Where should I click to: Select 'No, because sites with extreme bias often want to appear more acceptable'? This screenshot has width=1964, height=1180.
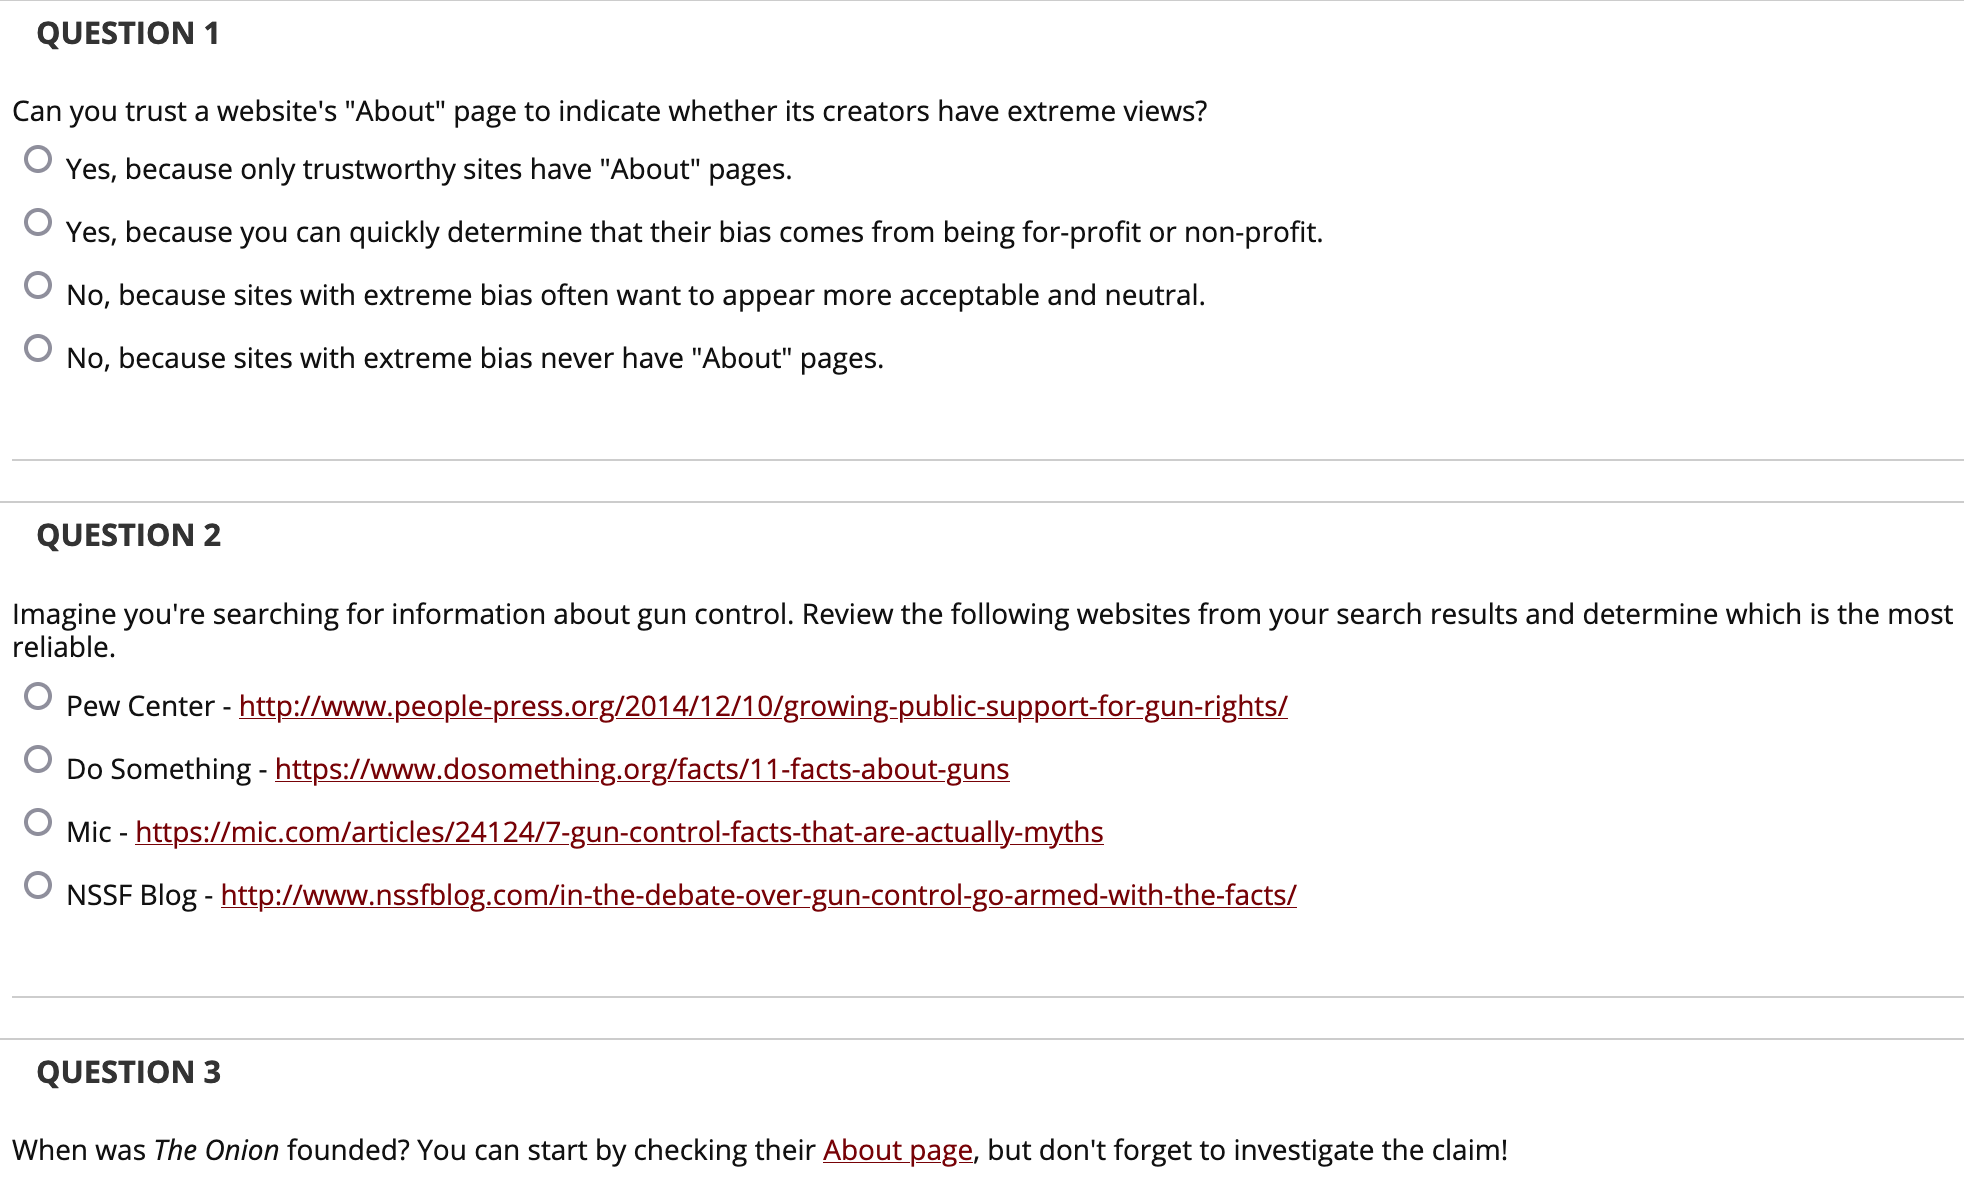[38, 284]
